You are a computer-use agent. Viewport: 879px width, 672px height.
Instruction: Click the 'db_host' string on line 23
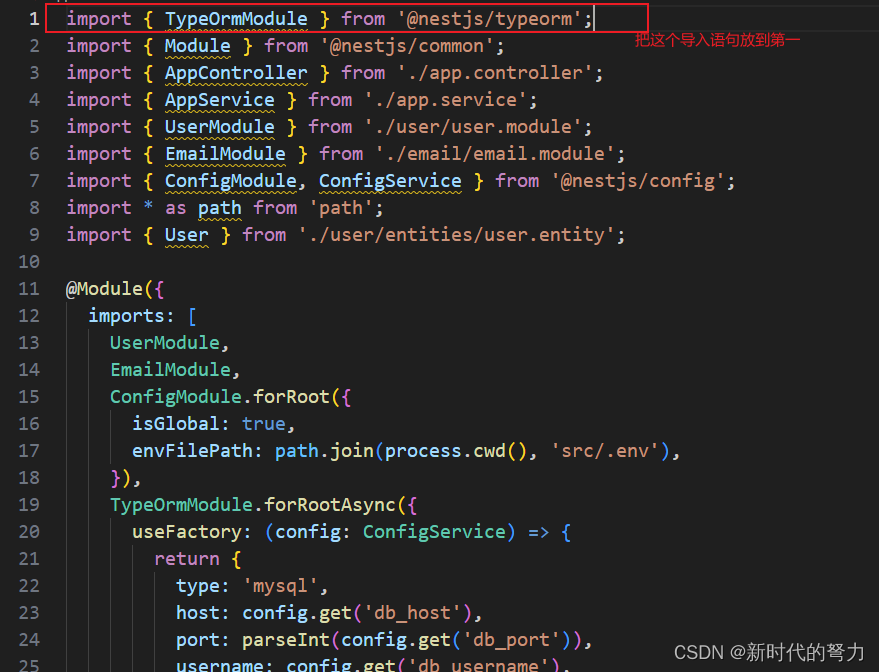click(413, 612)
